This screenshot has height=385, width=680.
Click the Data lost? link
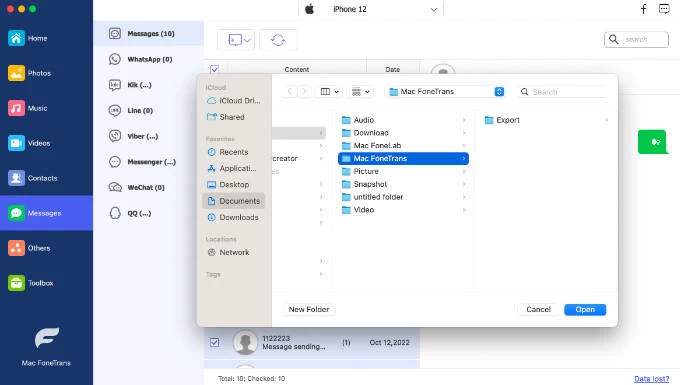tap(651, 378)
